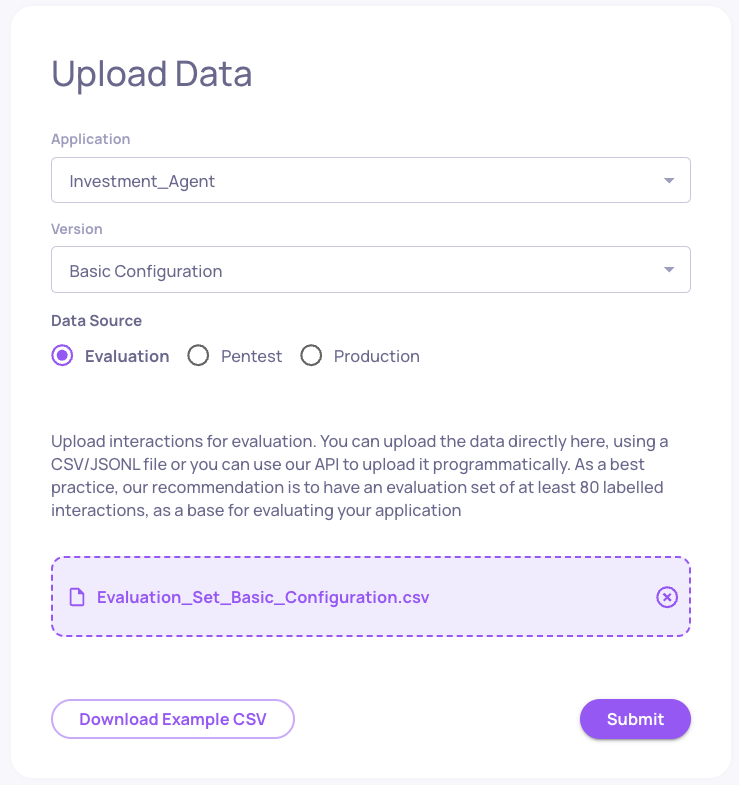Click the dashed file upload drop zone

coord(371,597)
